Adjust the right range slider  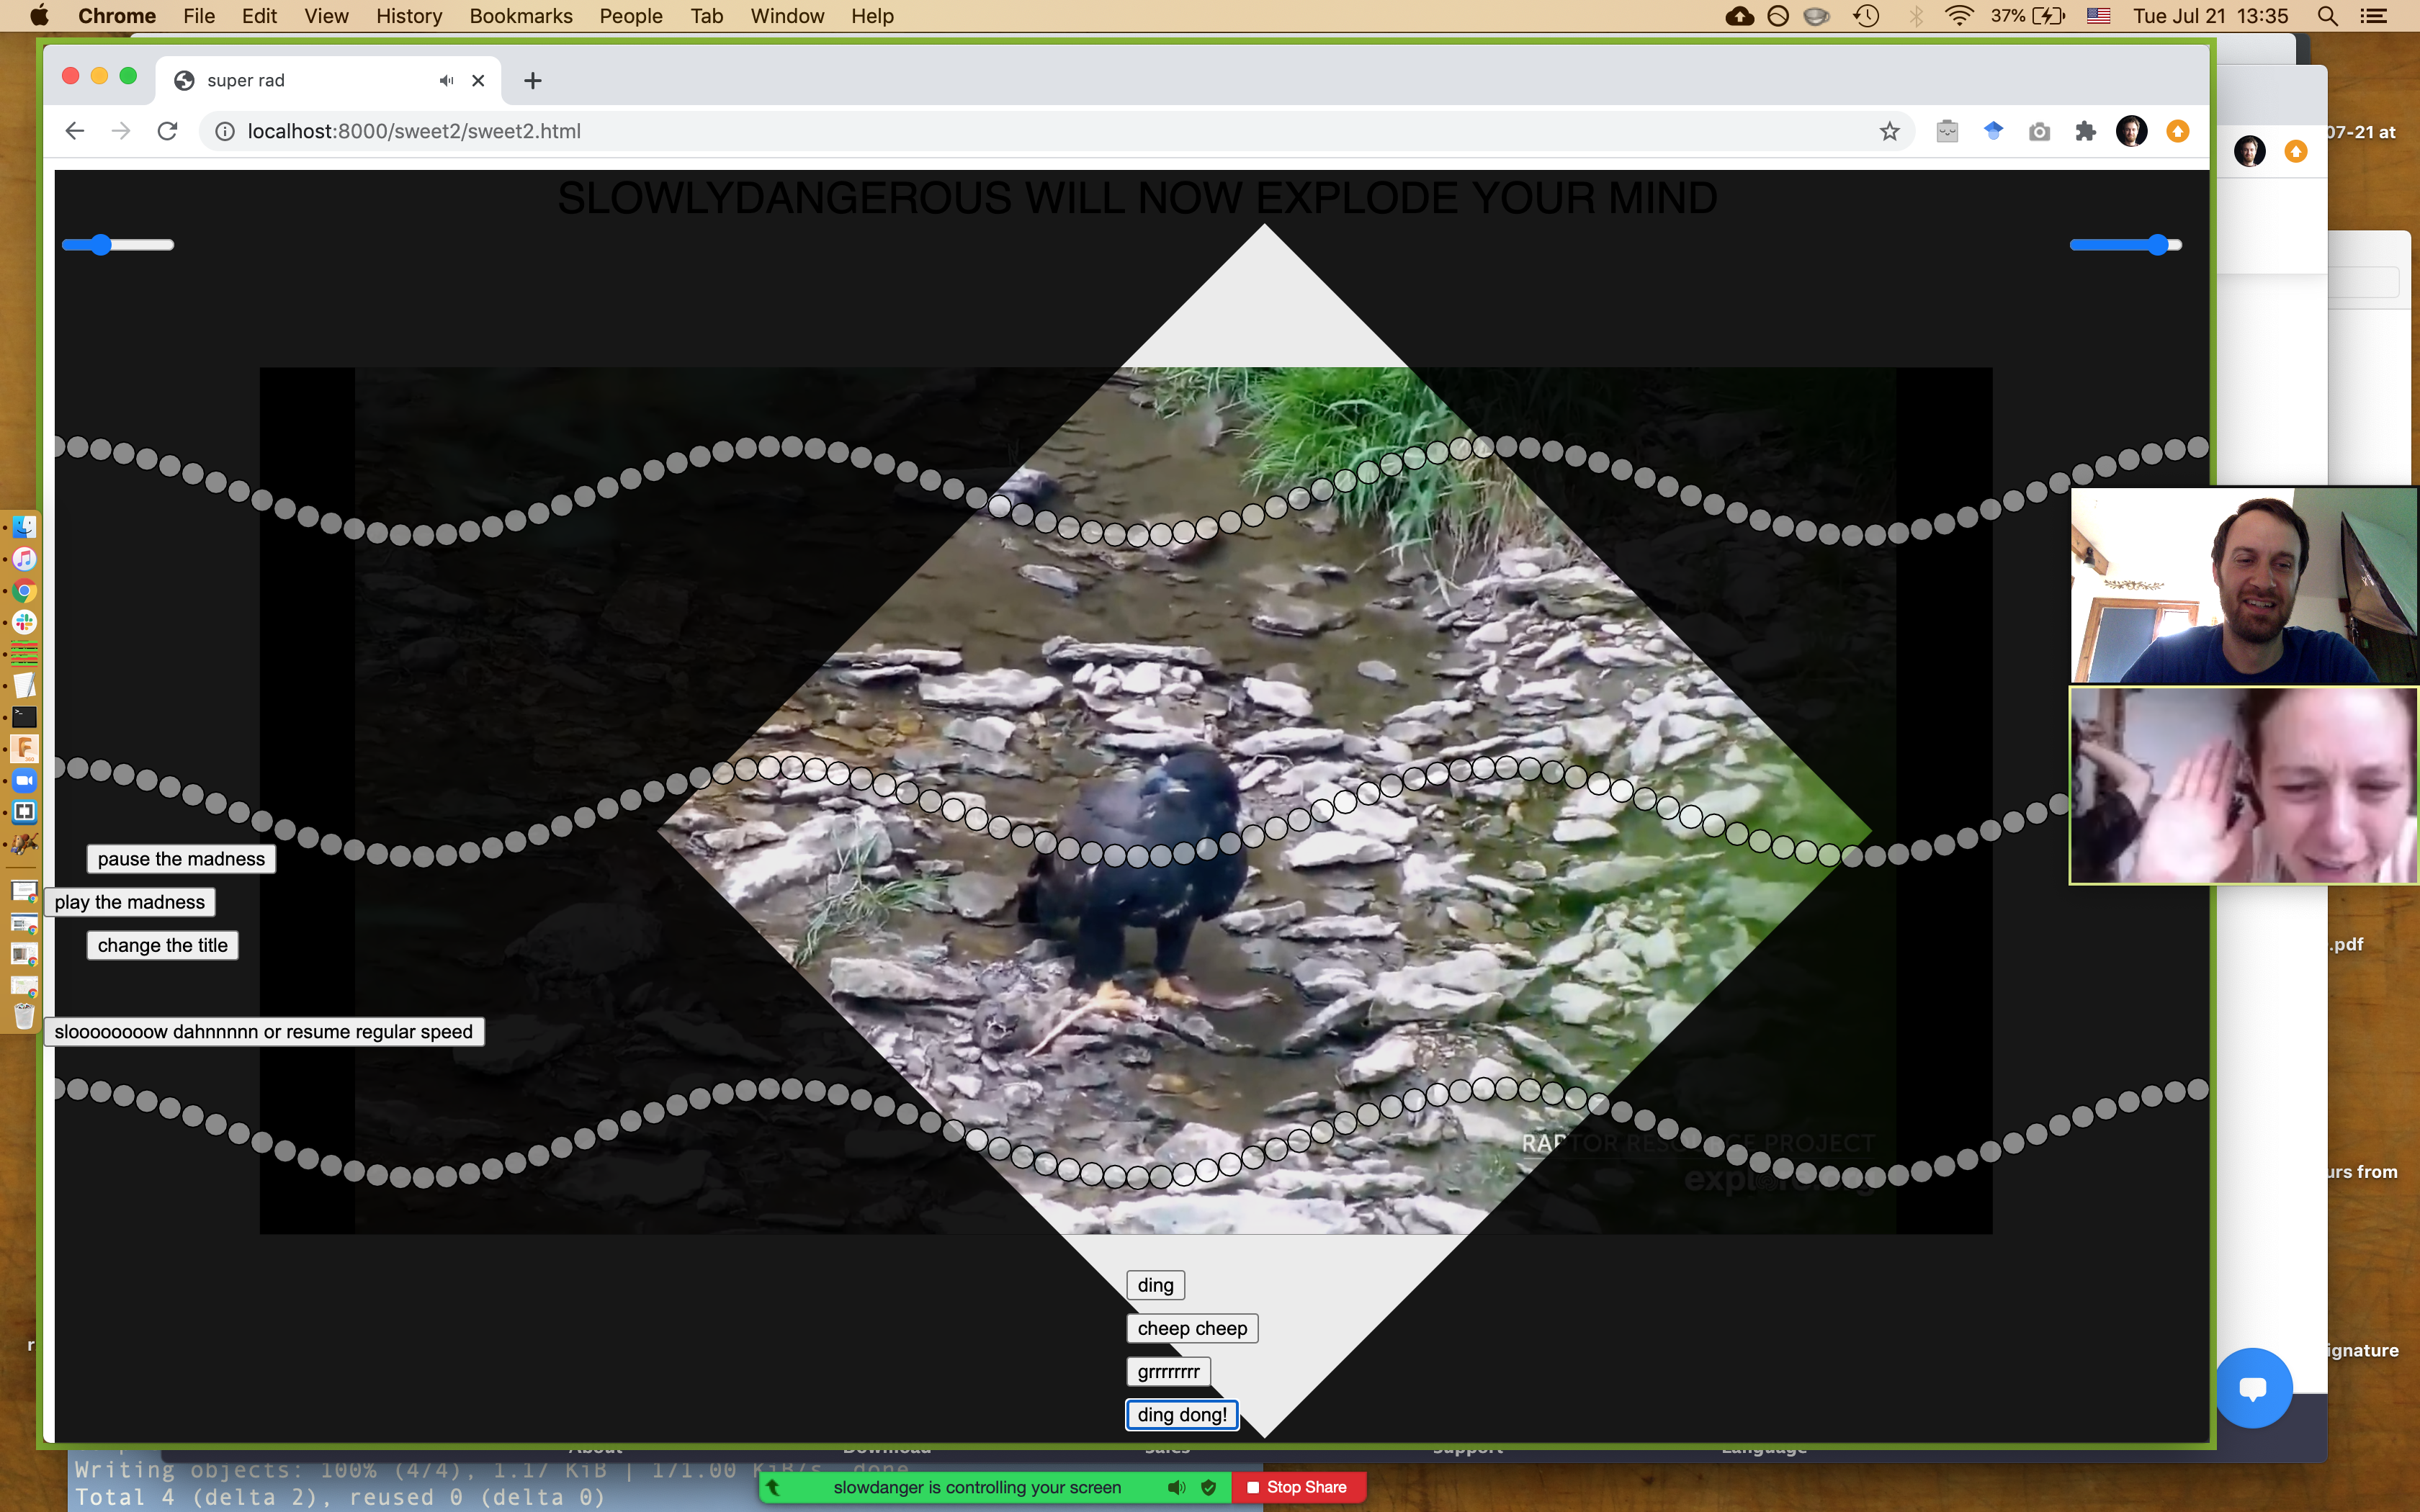click(x=2126, y=245)
